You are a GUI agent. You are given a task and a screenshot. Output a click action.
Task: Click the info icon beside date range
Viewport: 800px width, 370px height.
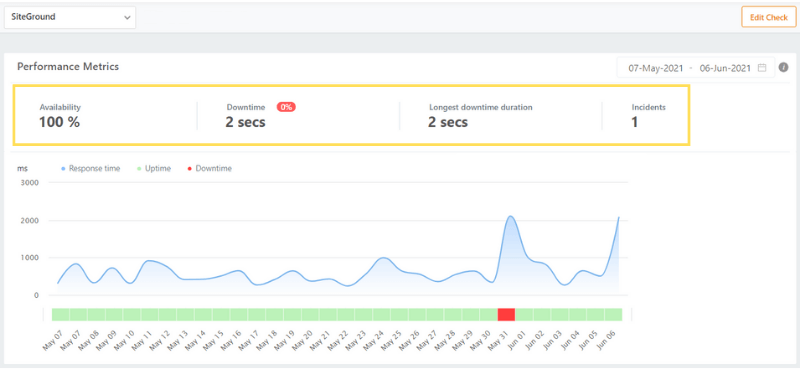click(784, 67)
